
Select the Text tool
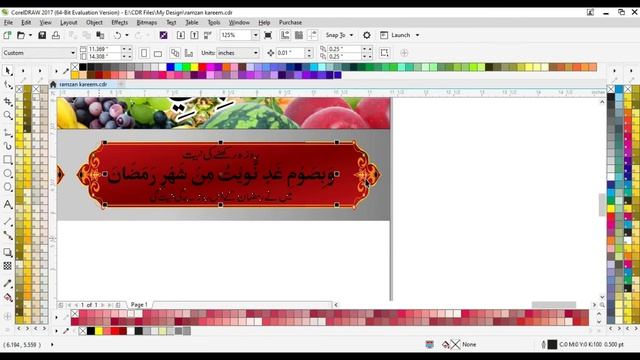(8, 204)
